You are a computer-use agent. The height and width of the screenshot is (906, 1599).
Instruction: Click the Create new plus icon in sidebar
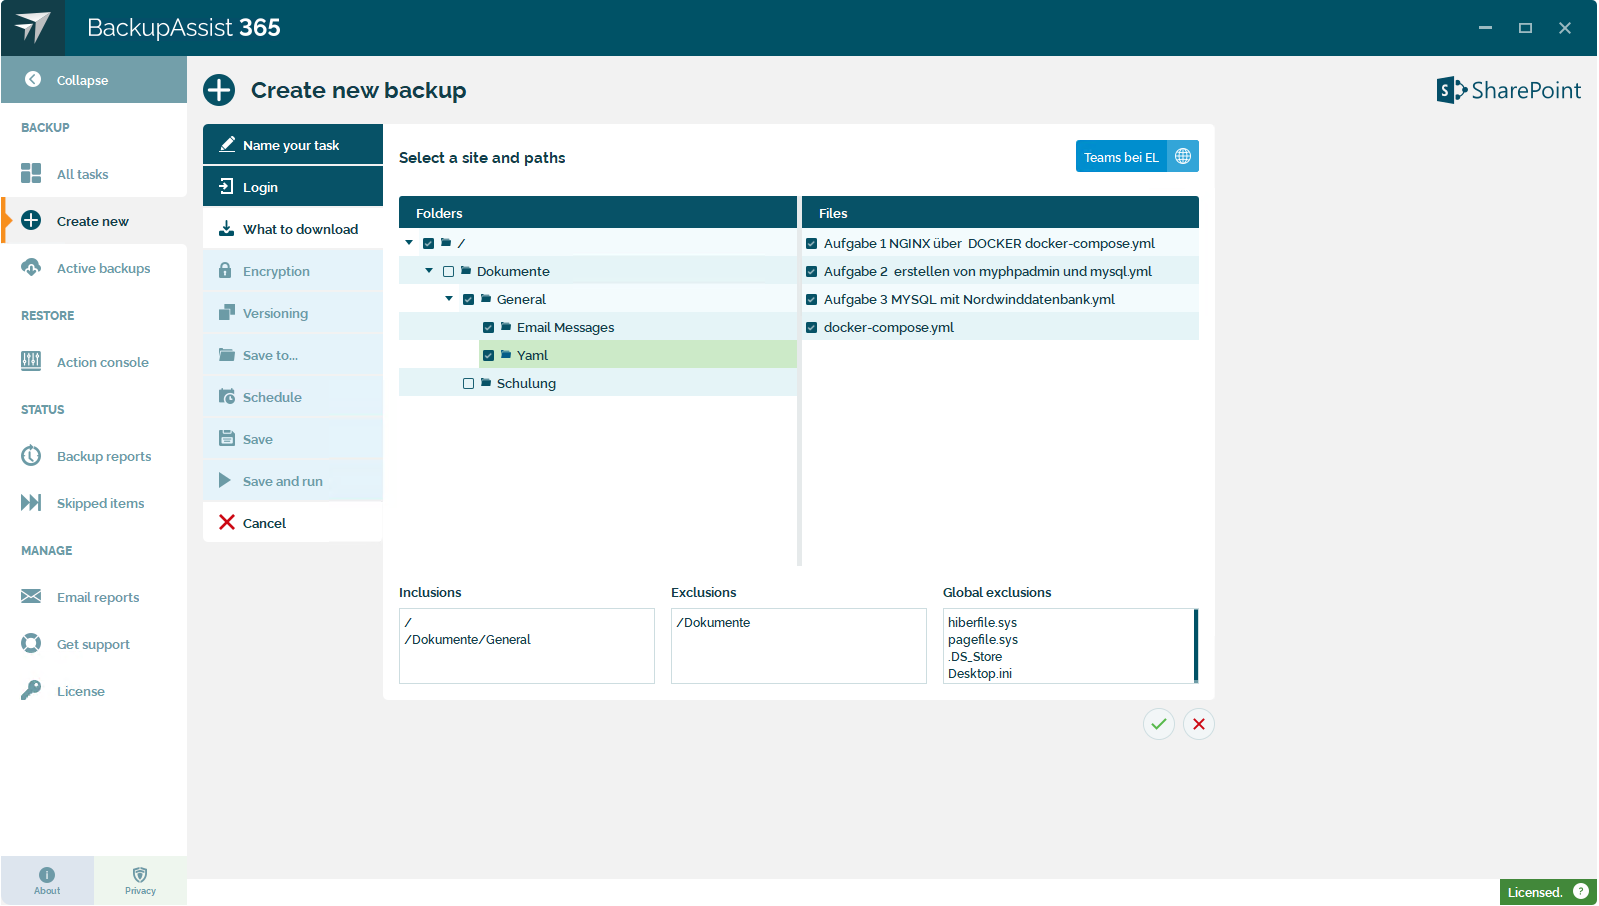(x=31, y=220)
